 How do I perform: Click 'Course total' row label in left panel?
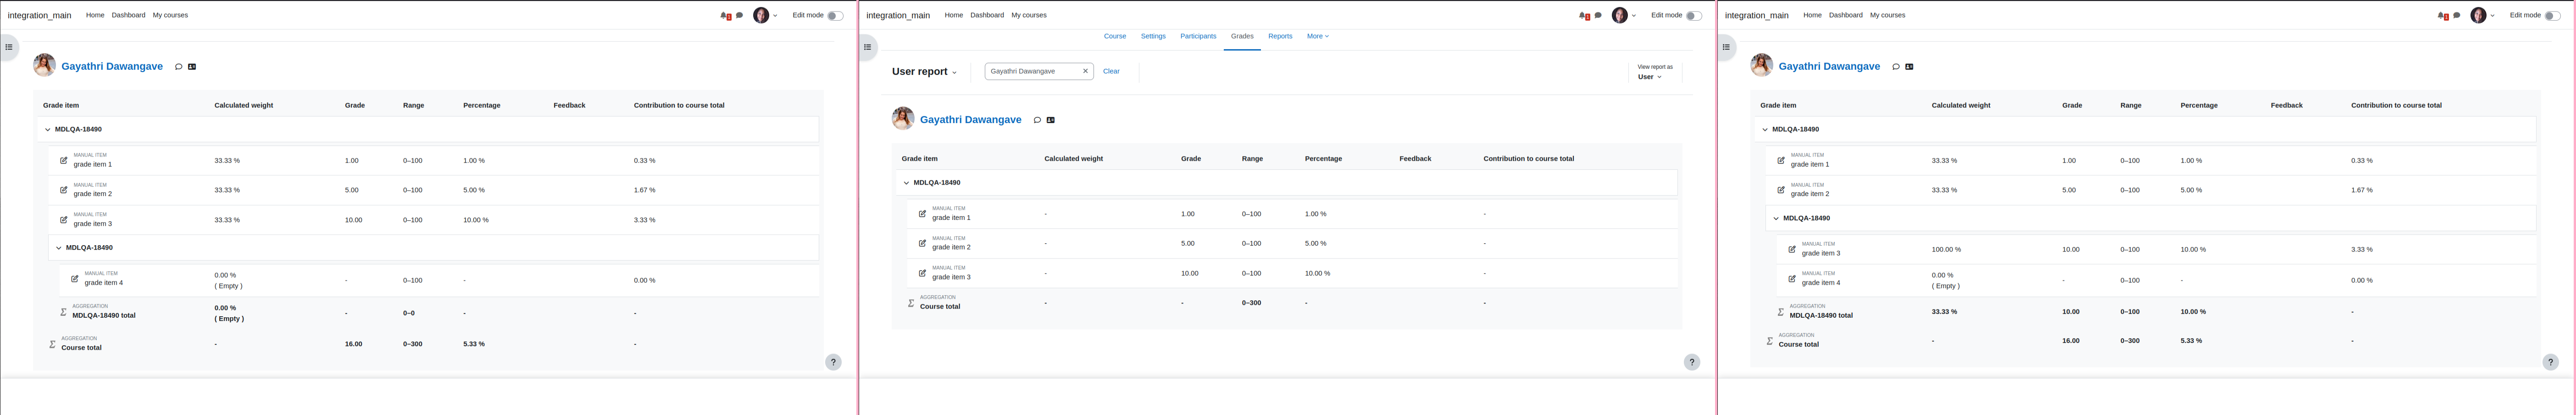click(x=81, y=347)
